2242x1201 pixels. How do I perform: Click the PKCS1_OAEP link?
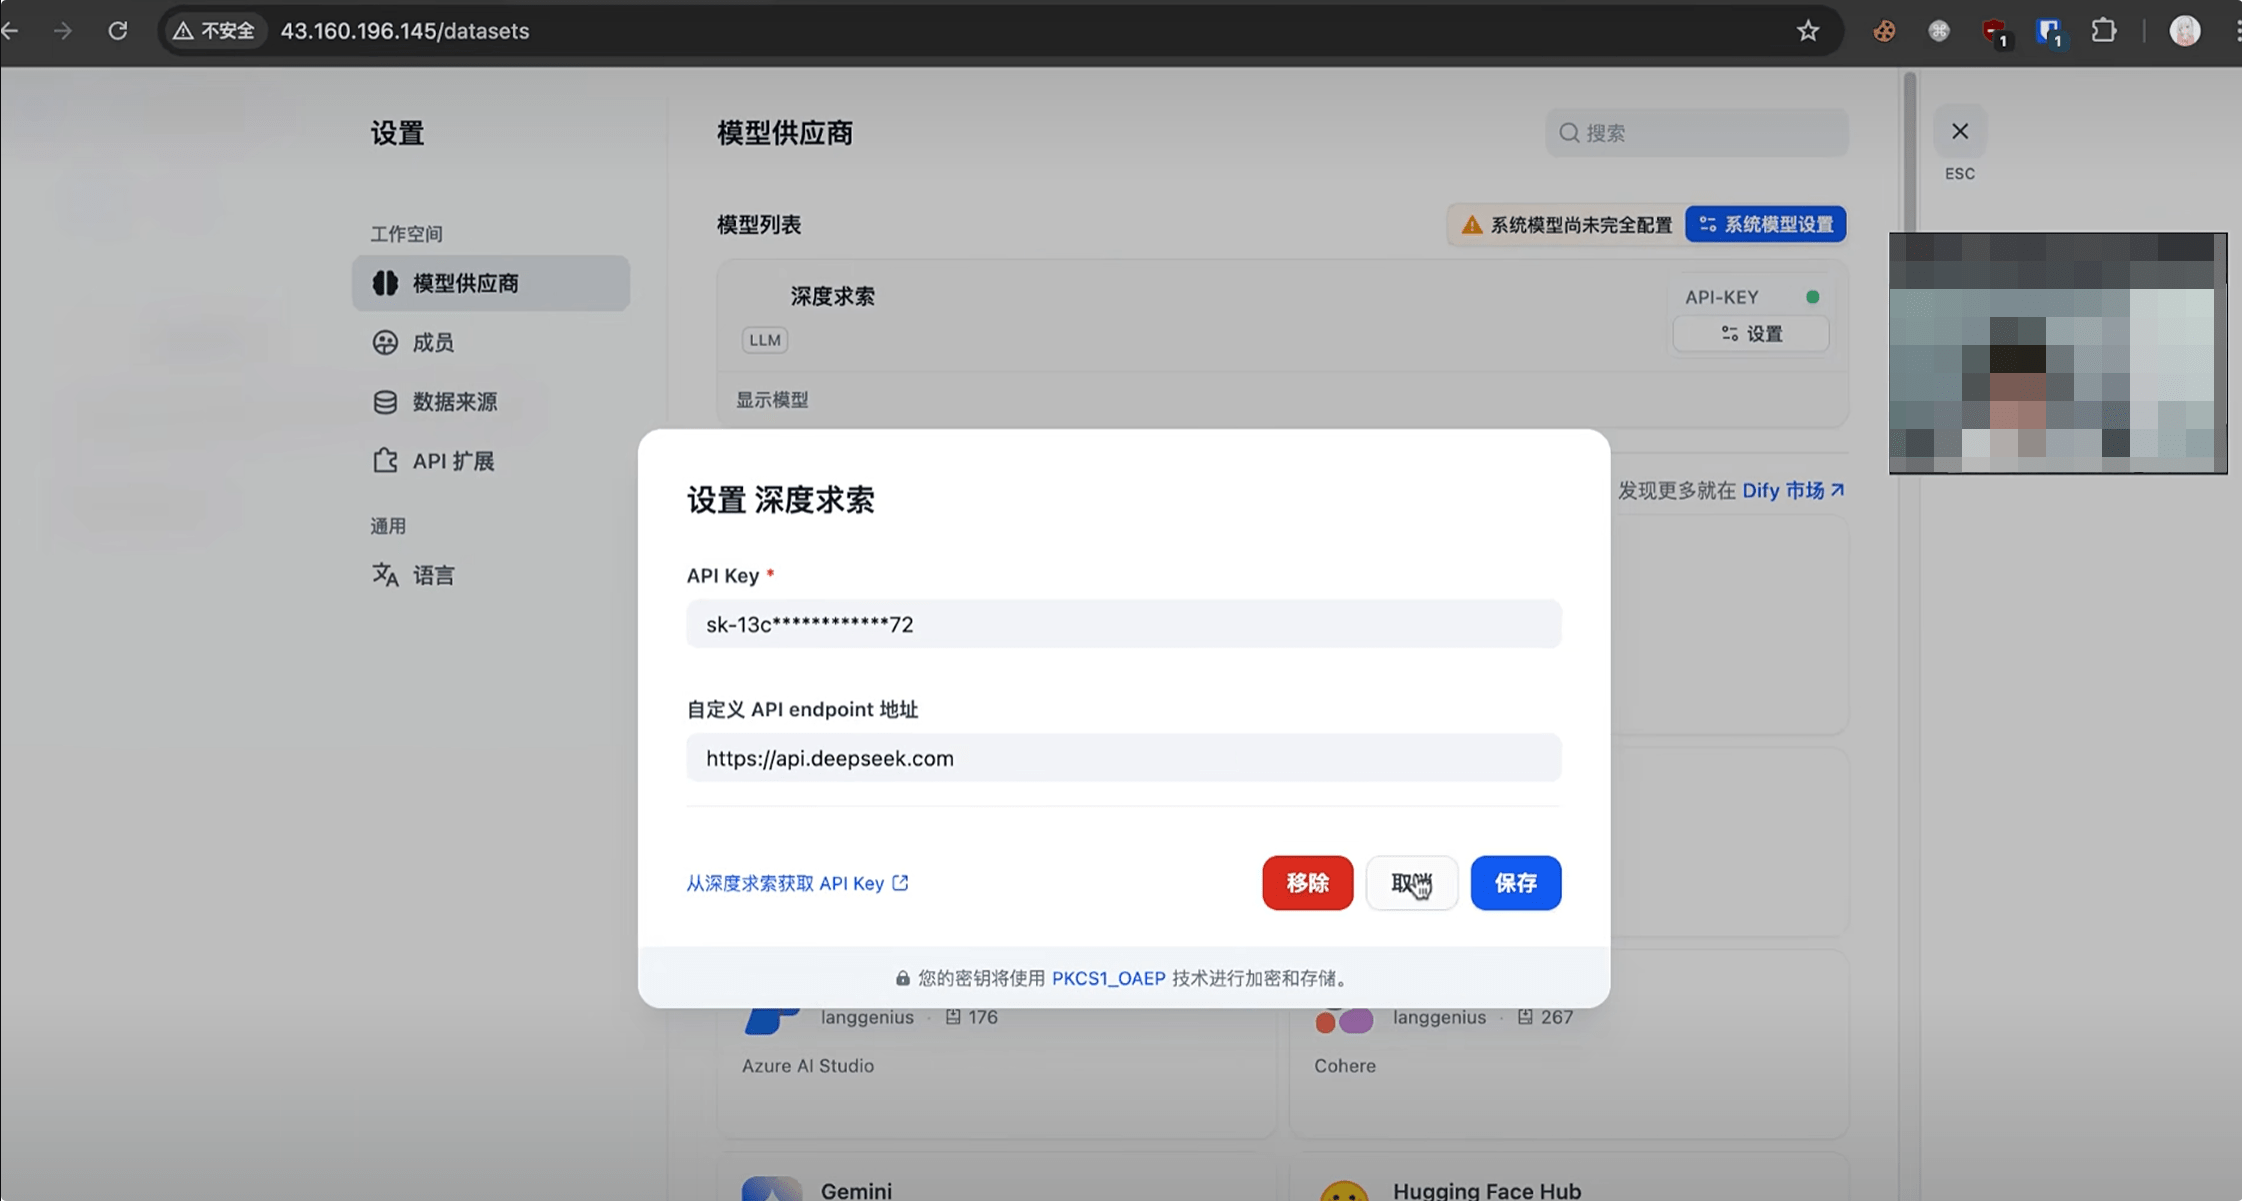point(1108,978)
